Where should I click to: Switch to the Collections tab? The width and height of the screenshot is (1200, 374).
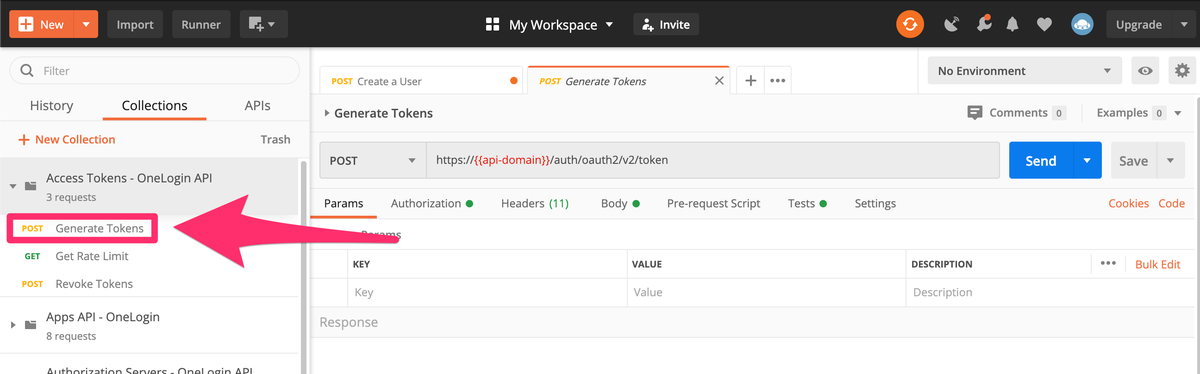pyautogui.click(x=154, y=105)
